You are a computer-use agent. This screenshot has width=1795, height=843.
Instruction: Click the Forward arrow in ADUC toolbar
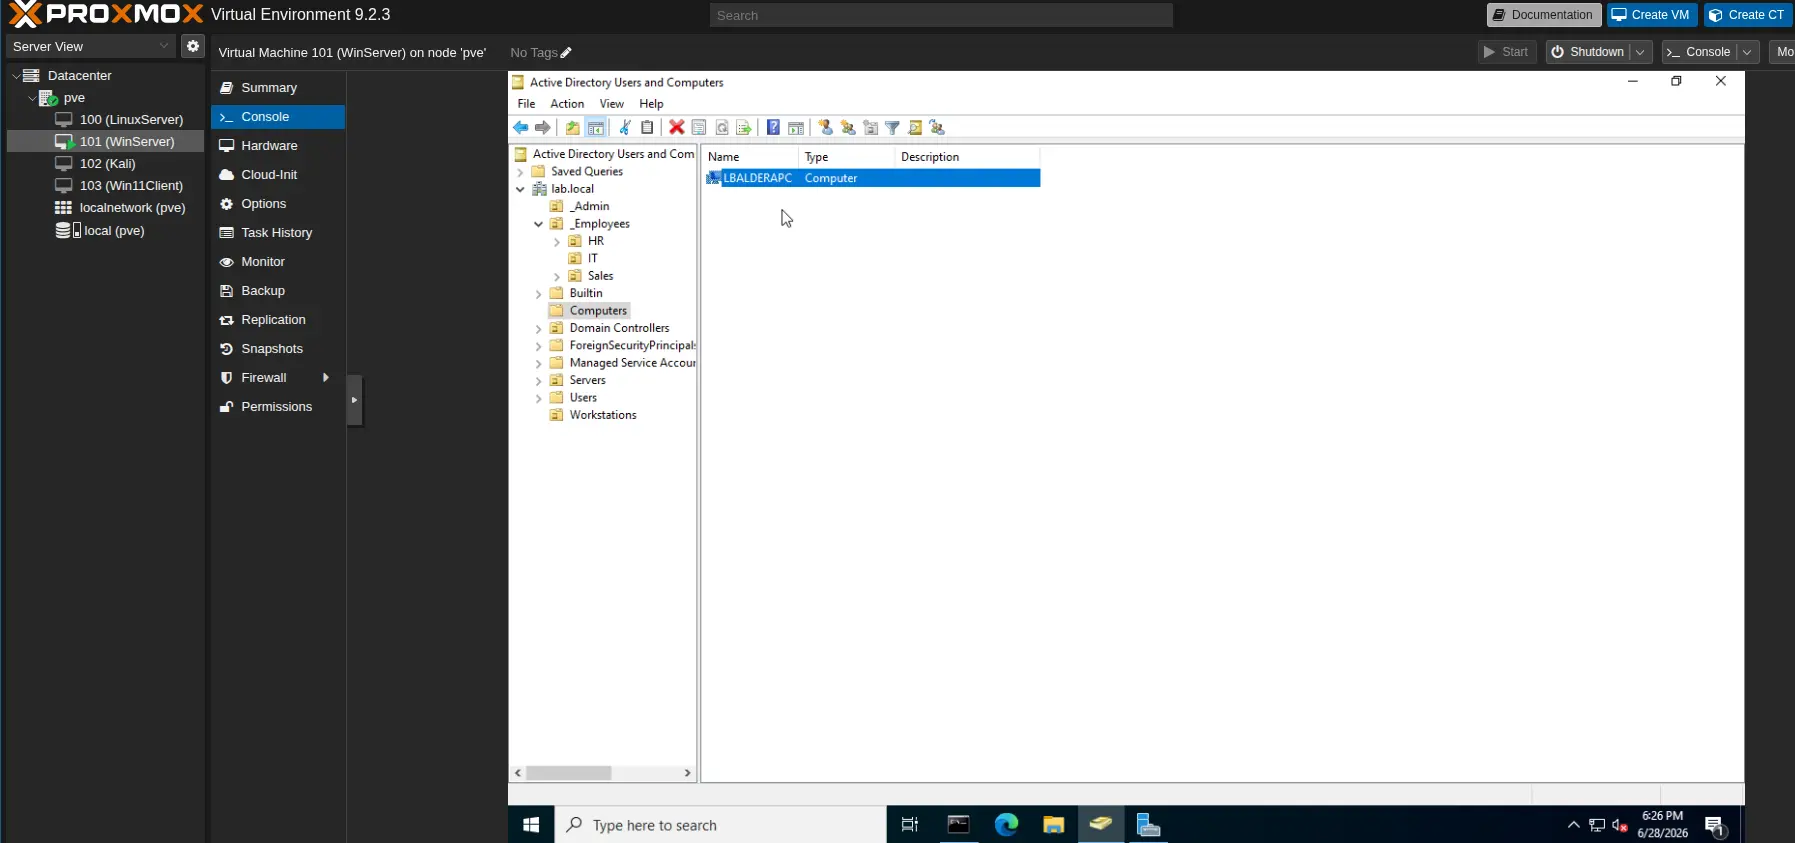click(x=543, y=127)
